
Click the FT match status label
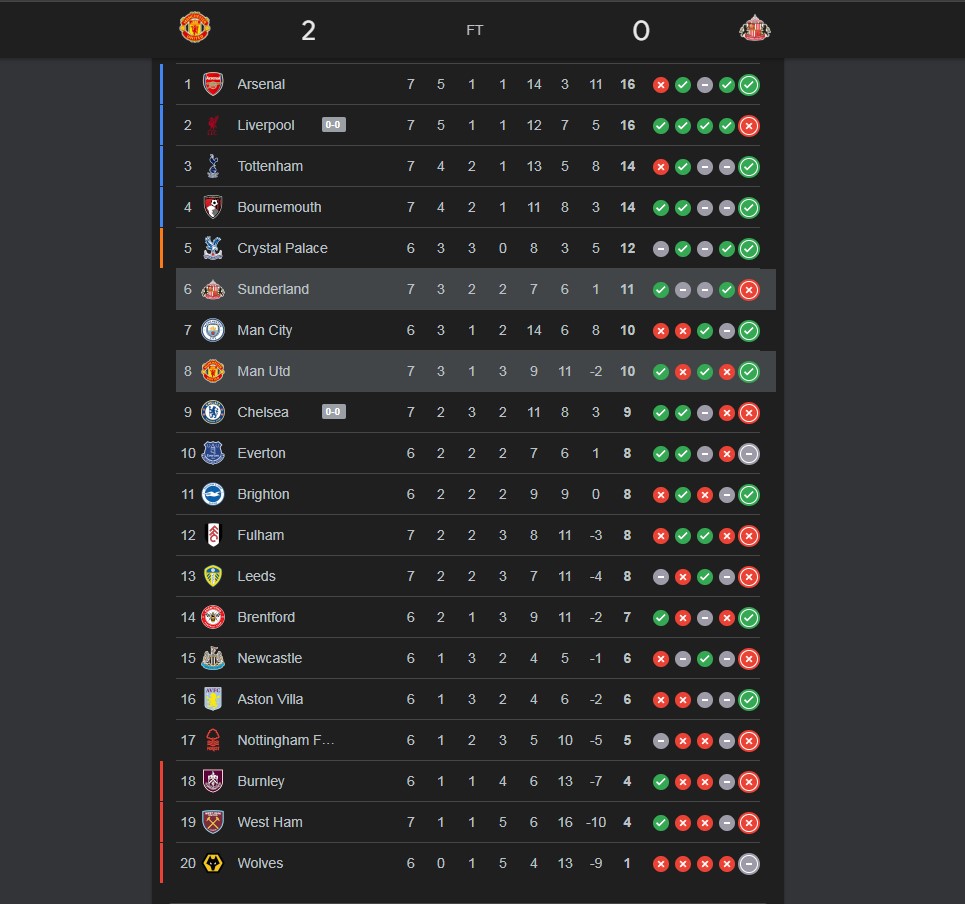(x=475, y=30)
